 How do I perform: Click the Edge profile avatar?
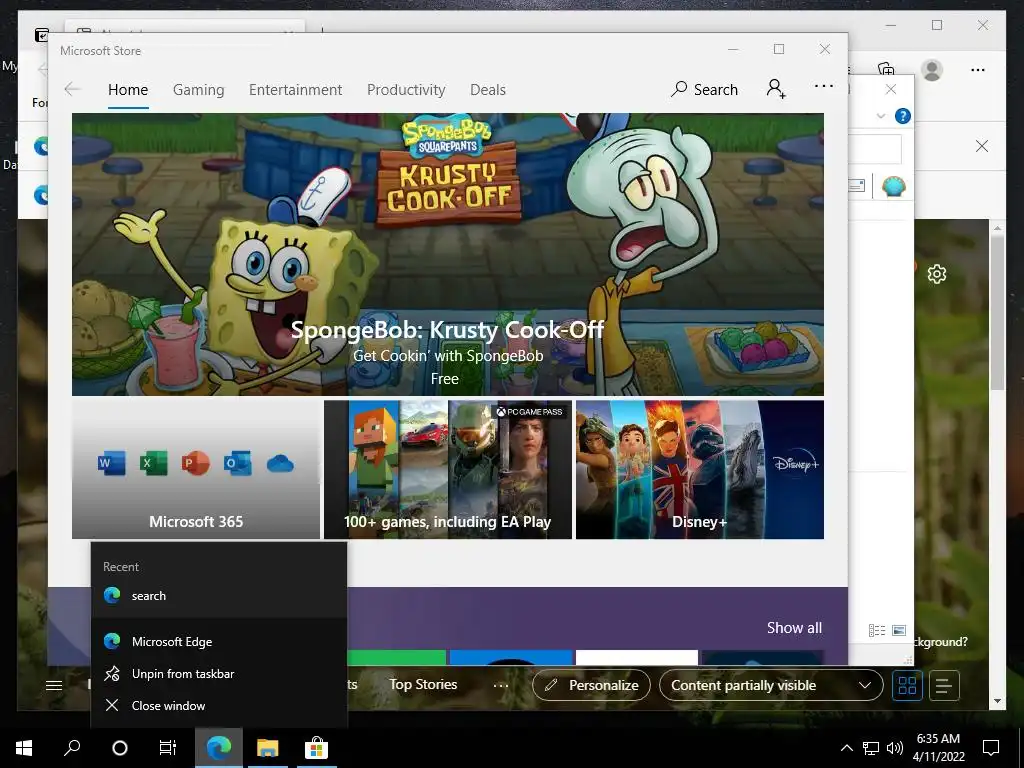932,70
